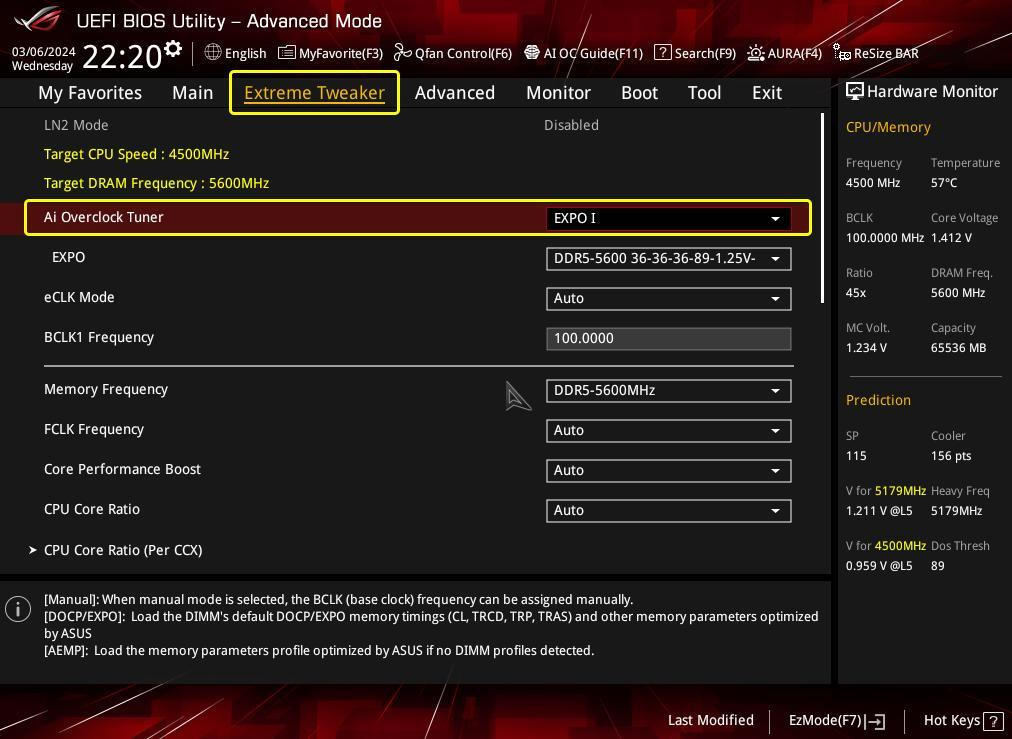Switch to the Monitor tab
The height and width of the screenshot is (739, 1012).
[x=558, y=92]
